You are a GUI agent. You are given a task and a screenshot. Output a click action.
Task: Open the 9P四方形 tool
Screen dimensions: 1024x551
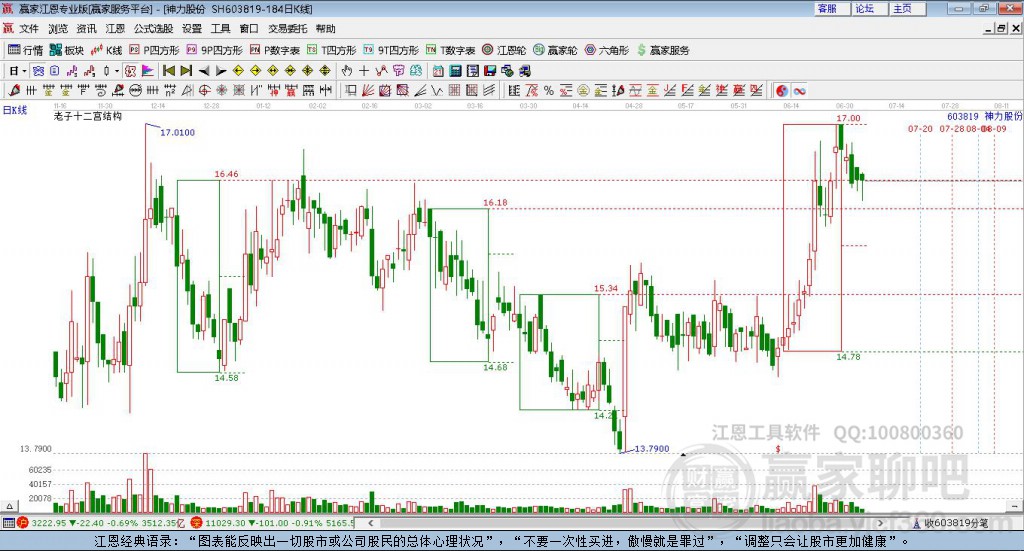[x=214, y=50]
